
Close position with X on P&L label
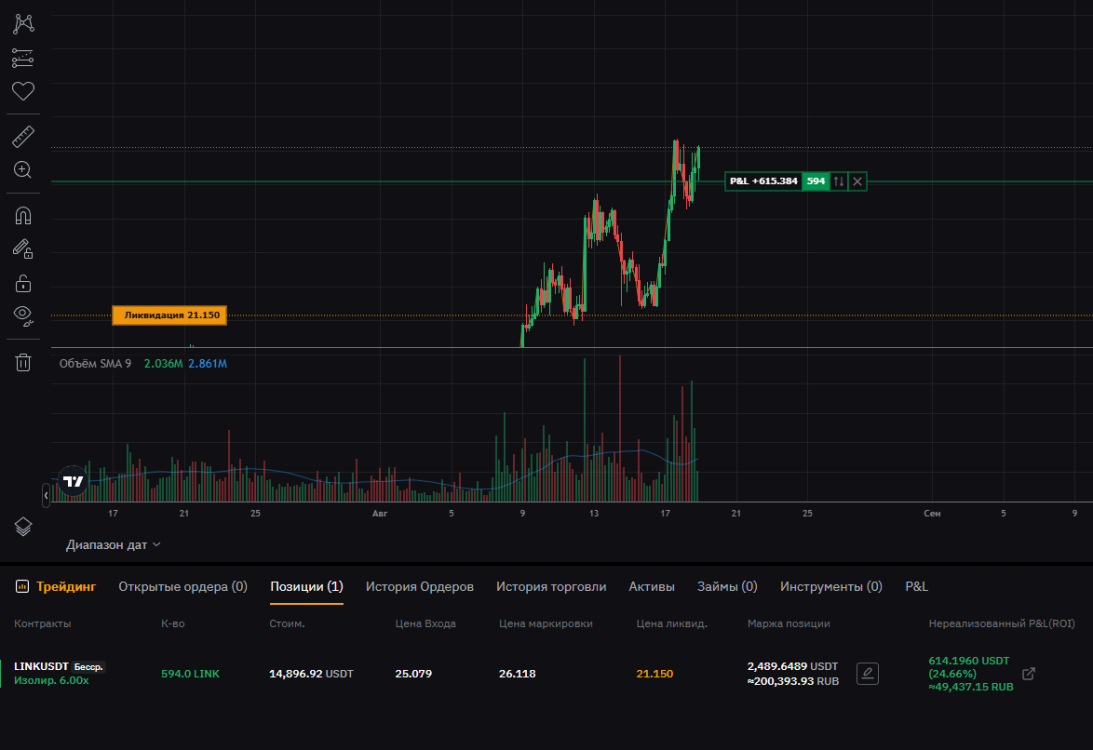(x=857, y=181)
